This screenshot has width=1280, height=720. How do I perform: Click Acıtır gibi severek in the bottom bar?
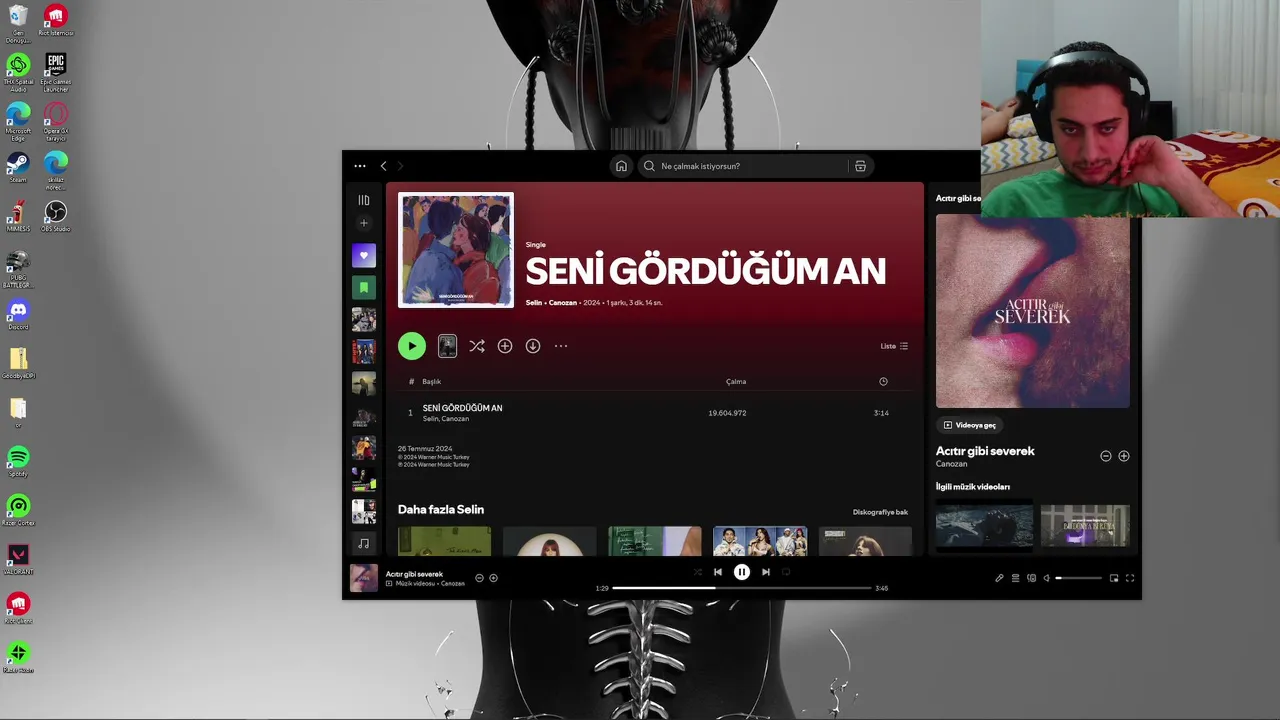[414, 574]
